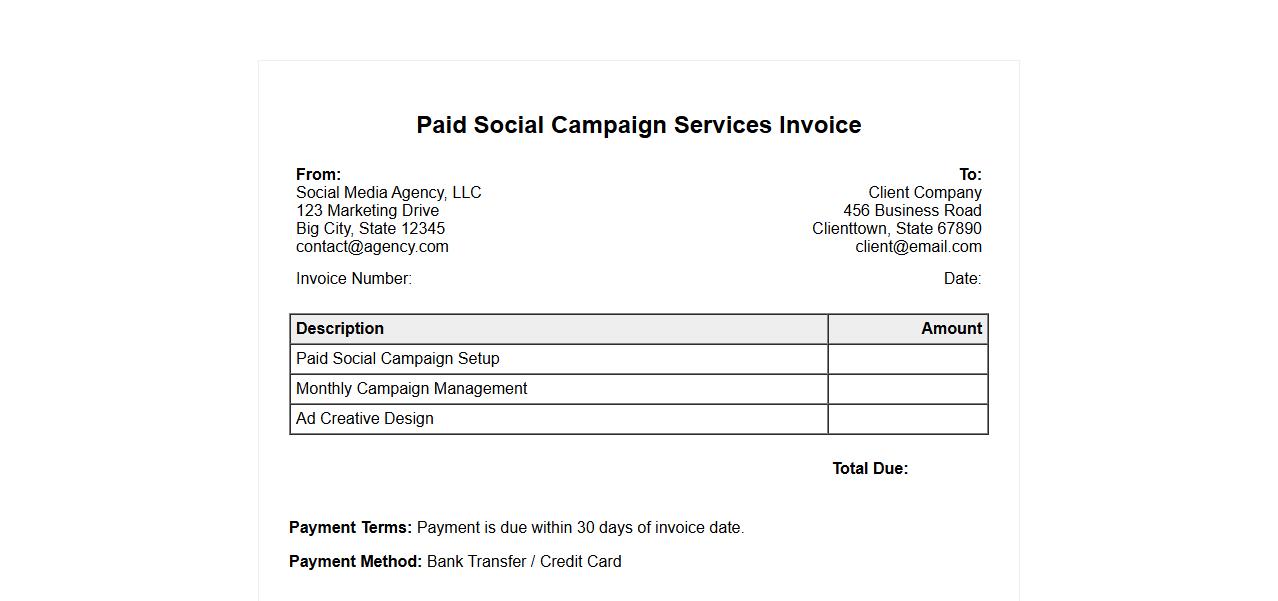Click the Description column header
This screenshot has height=601, width=1278.
pos(340,329)
